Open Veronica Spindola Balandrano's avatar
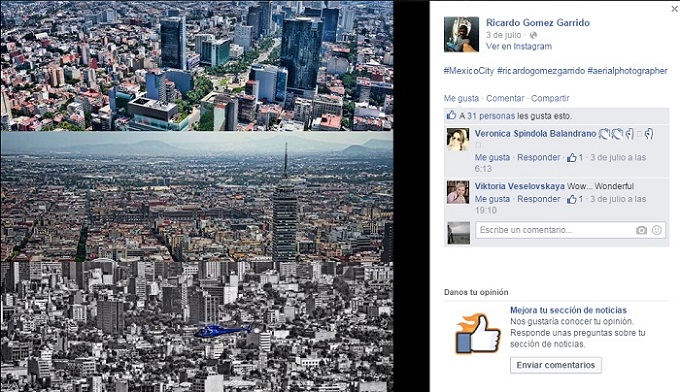The height and width of the screenshot is (392, 680). click(458, 140)
